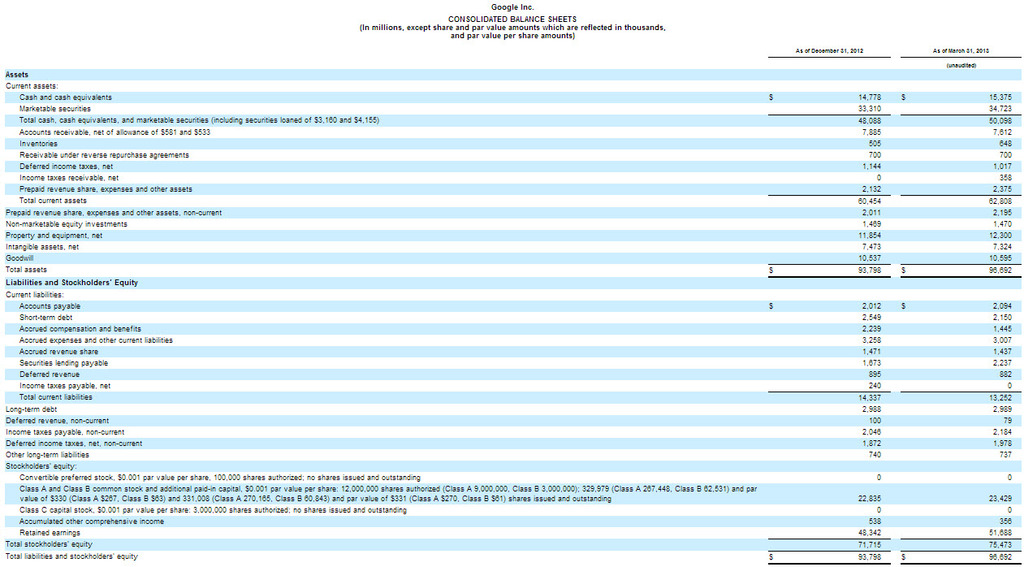Select the 'As of December 31, 2012' column header

tap(829, 50)
